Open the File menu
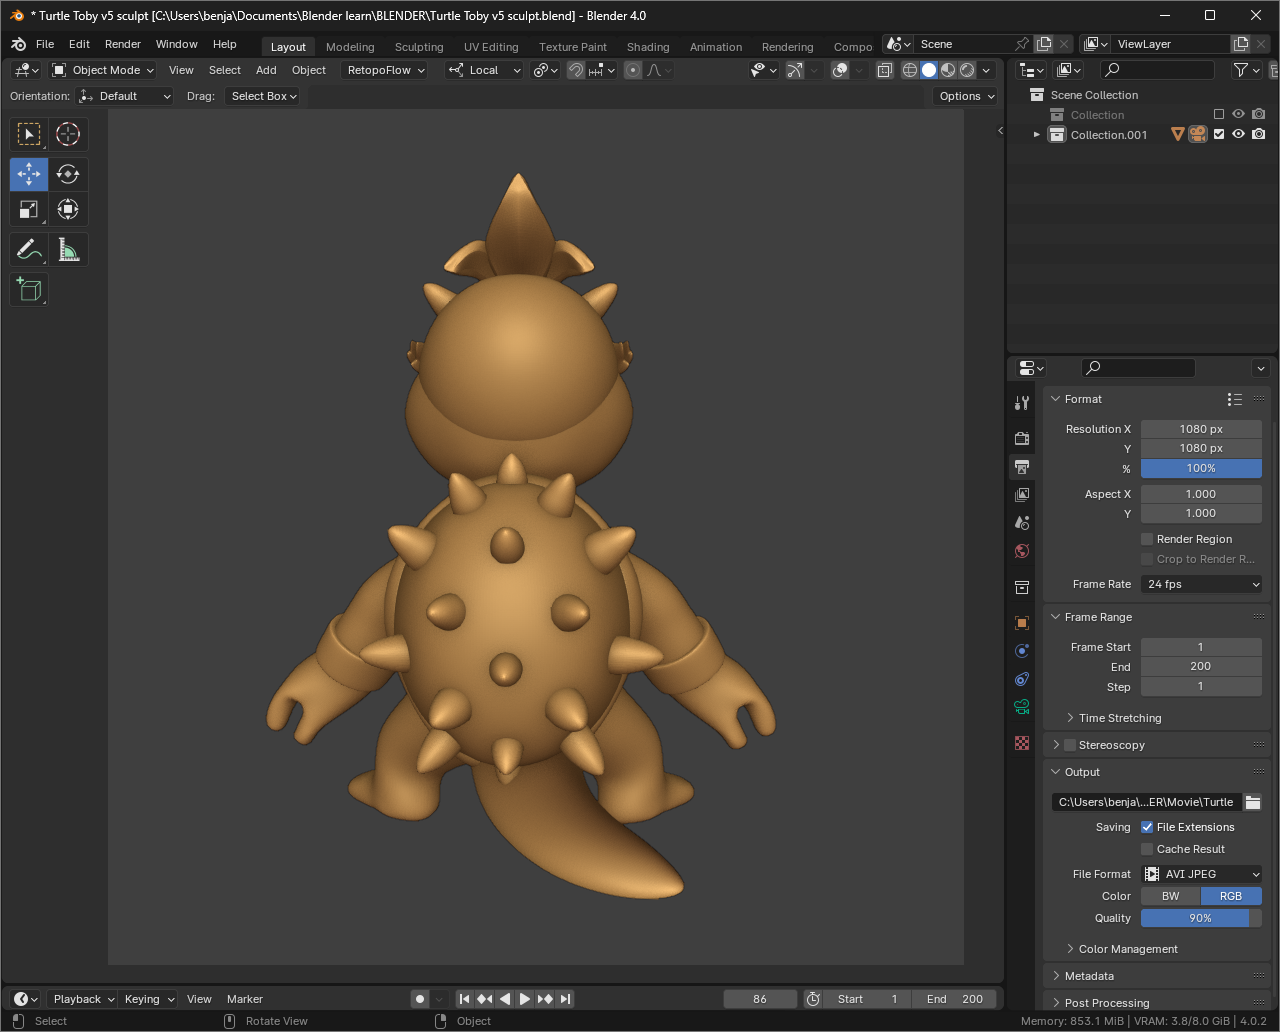 click(x=45, y=44)
